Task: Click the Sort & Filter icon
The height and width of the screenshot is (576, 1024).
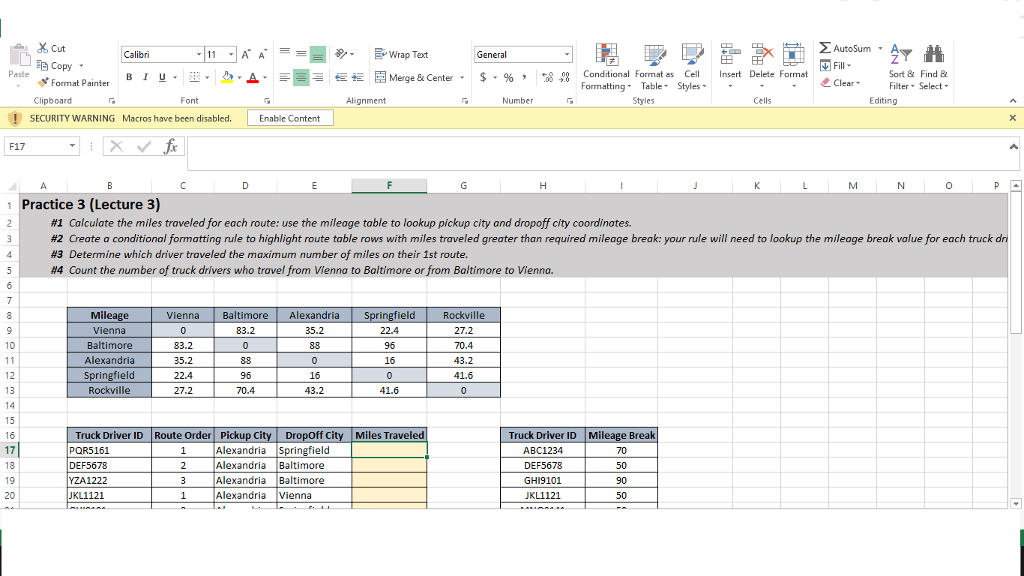Action: [x=901, y=55]
